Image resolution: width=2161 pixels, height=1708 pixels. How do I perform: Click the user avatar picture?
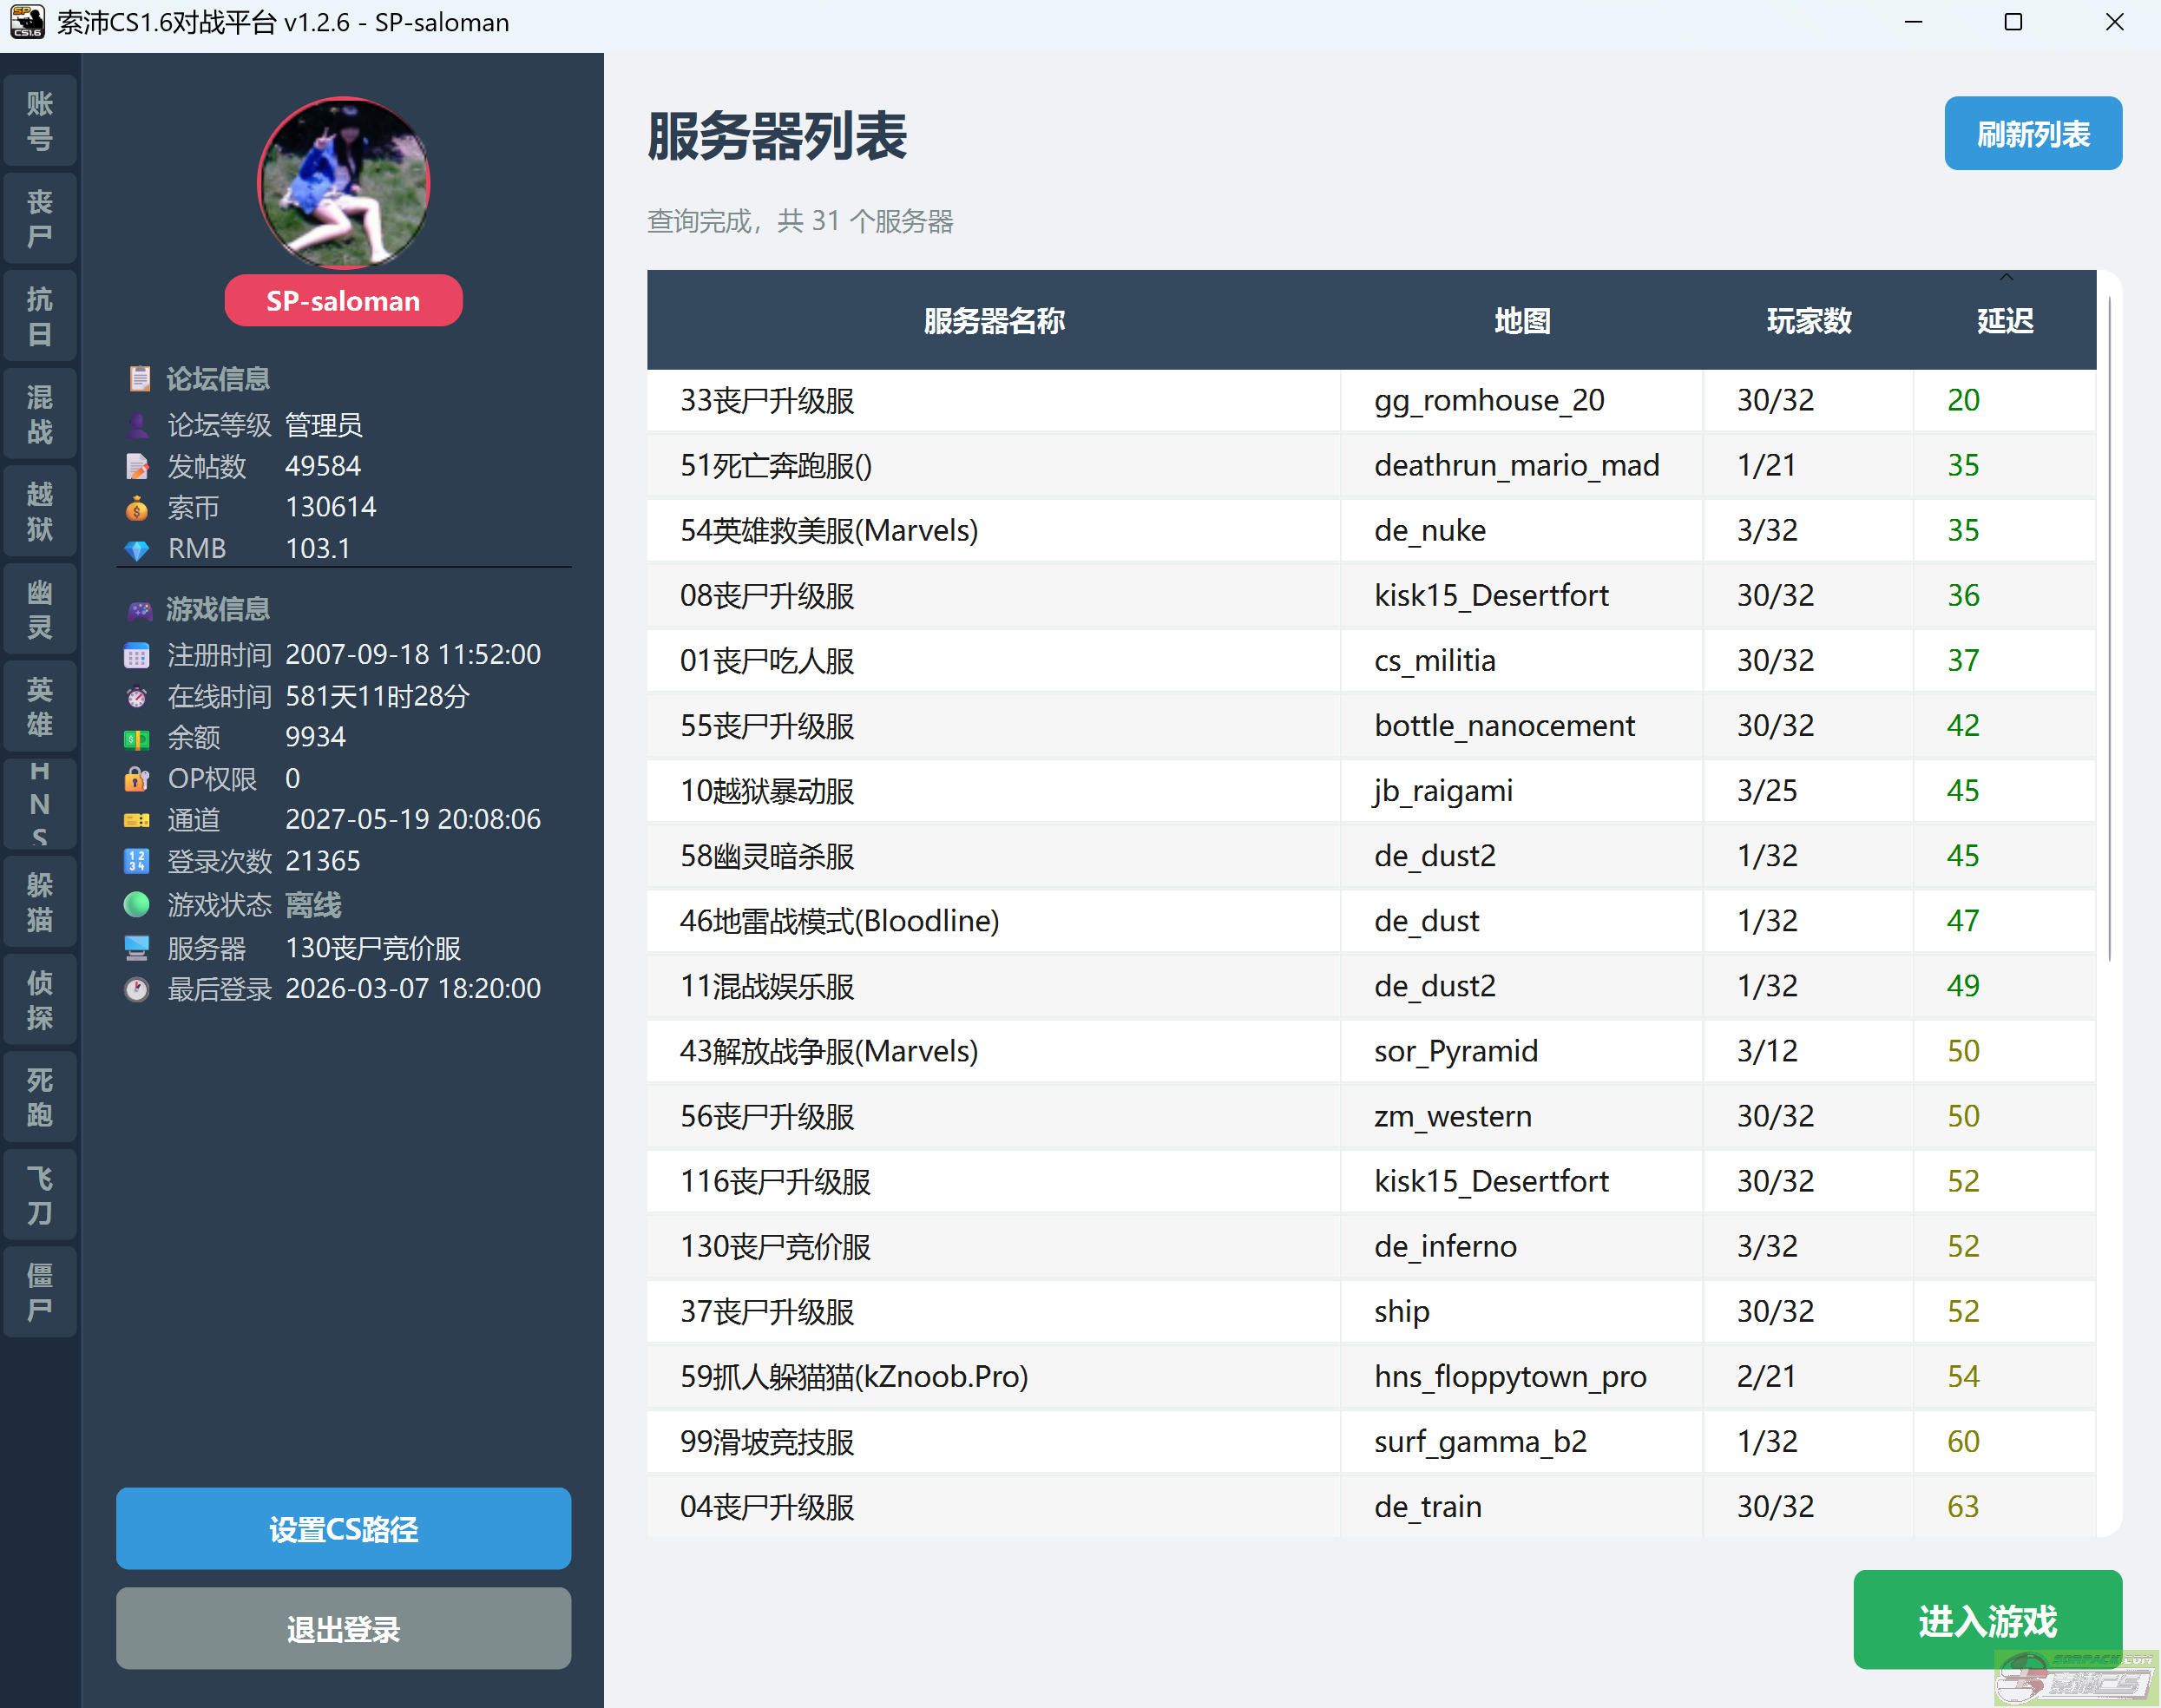[x=344, y=183]
